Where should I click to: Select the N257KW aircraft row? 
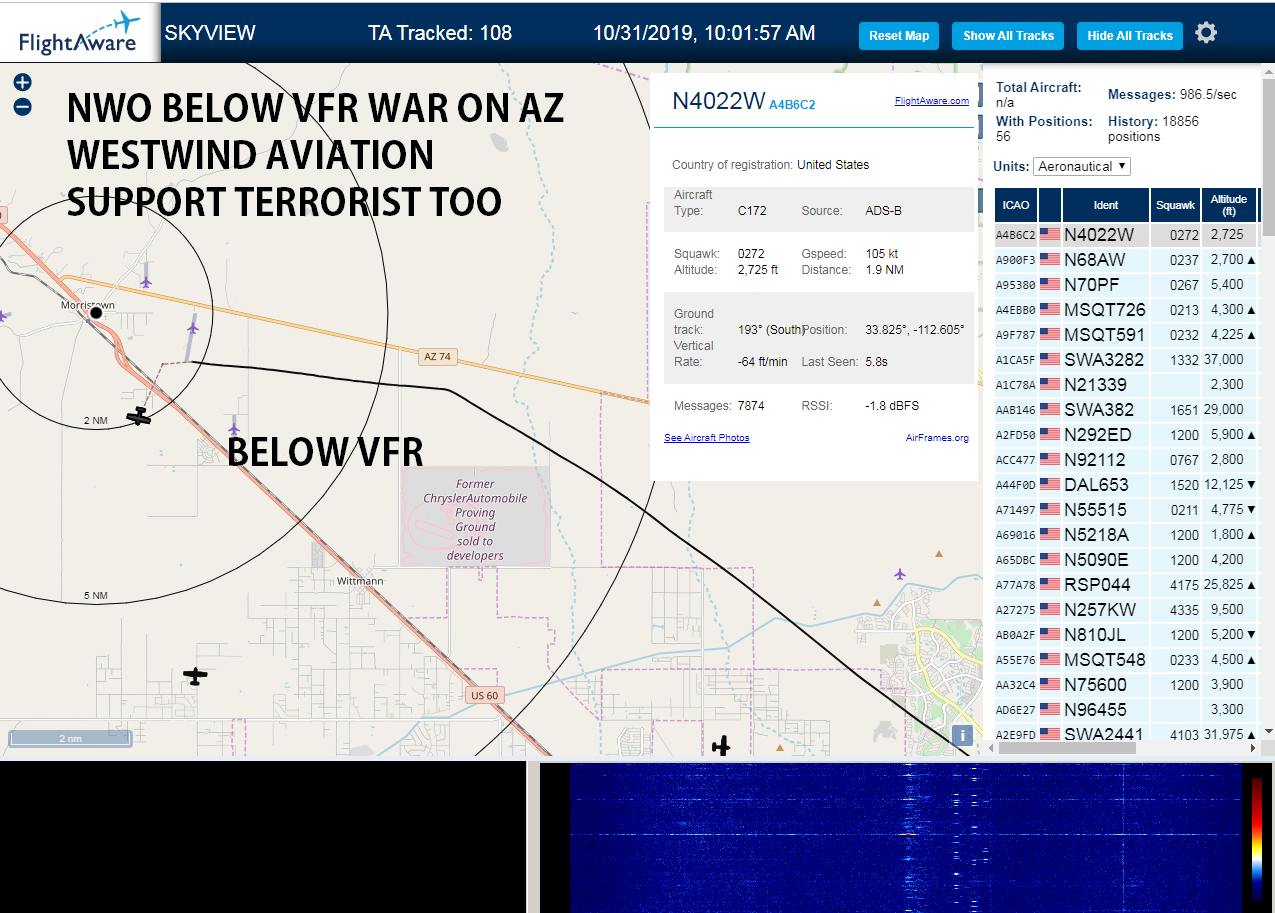(1127, 610)
